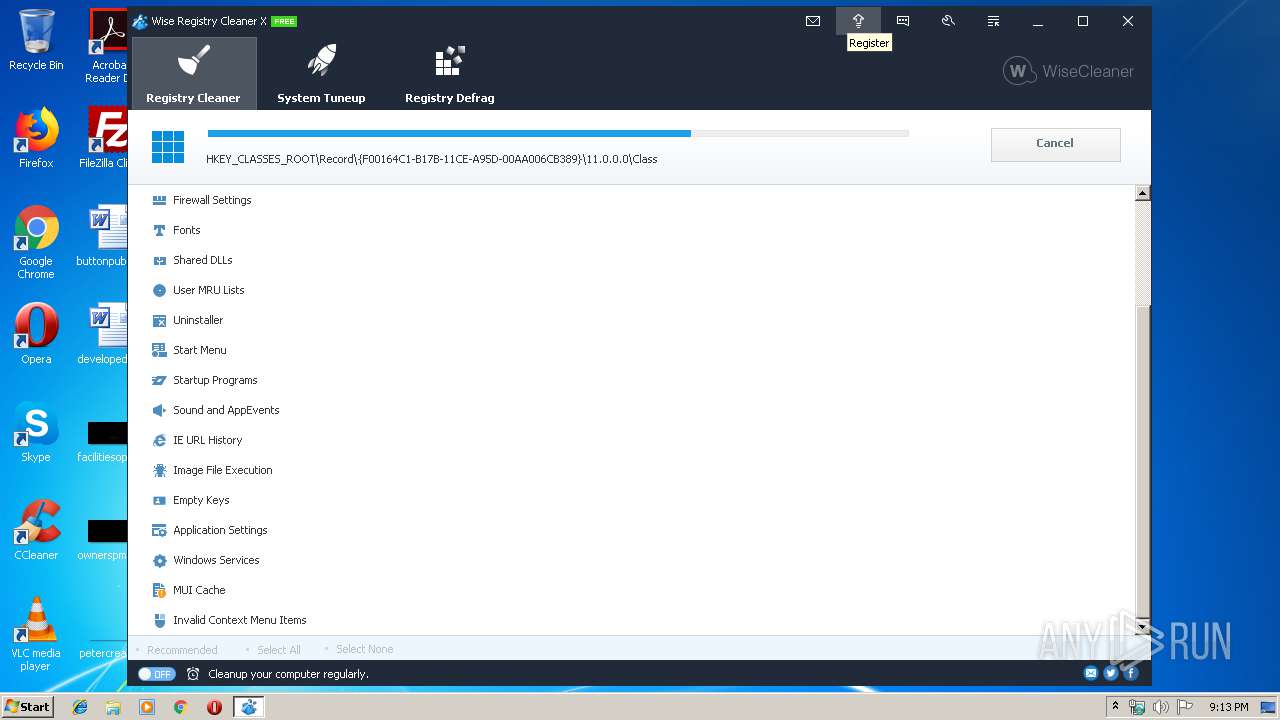
Task: Toggle the scheduled cleanup OFF switch
Action: click(157, 674)
